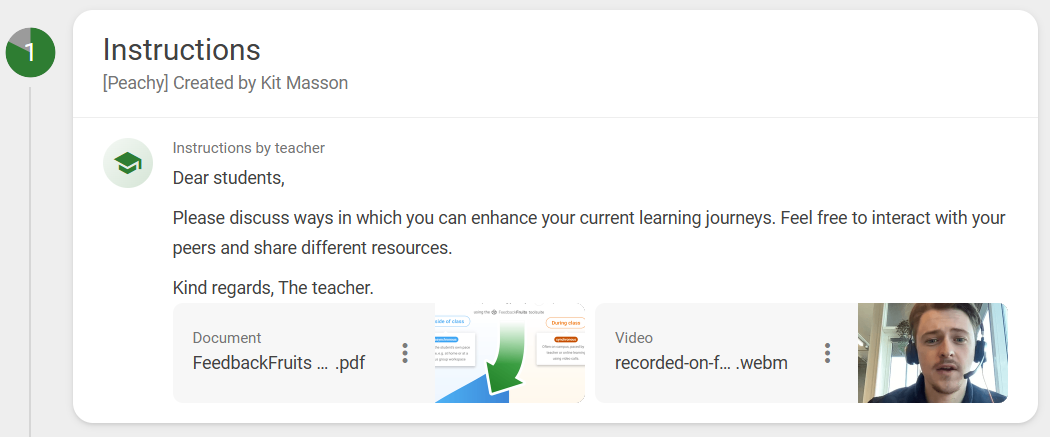This screenshot has height=437, width=1050.
Task: Click the "Document" attachment type label
Action: pyautogui.click(x=227, y=338)
